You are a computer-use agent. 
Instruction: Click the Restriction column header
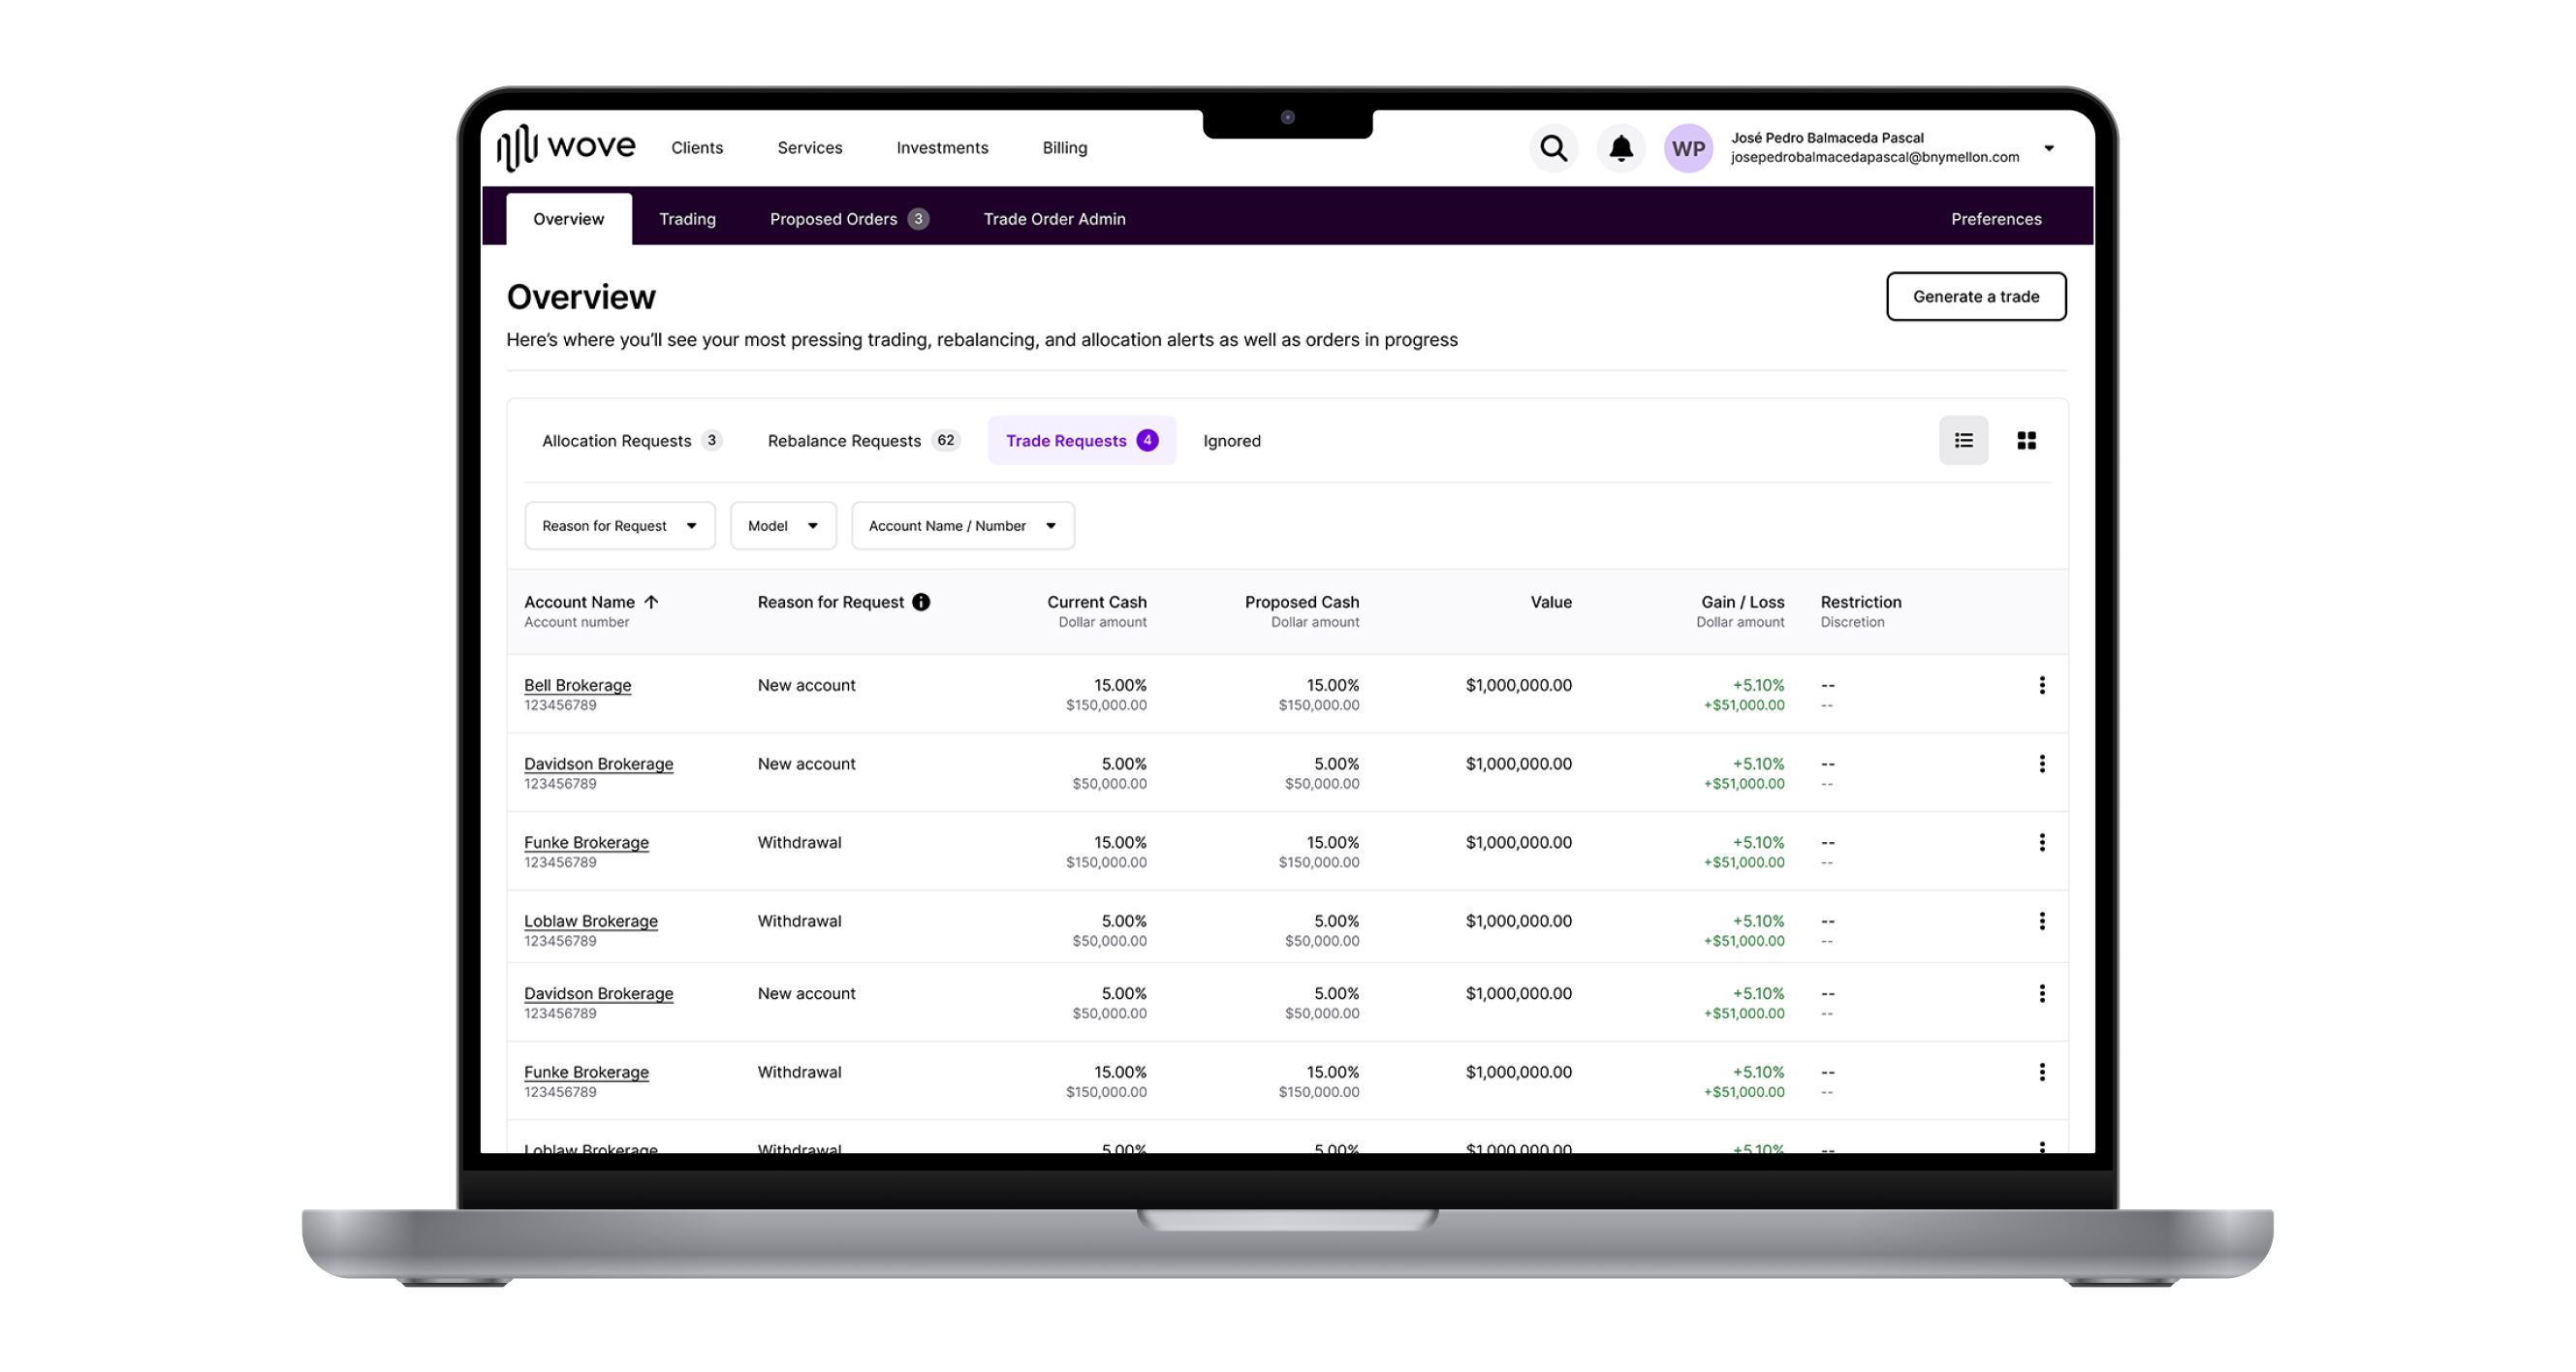[1861, 602]
